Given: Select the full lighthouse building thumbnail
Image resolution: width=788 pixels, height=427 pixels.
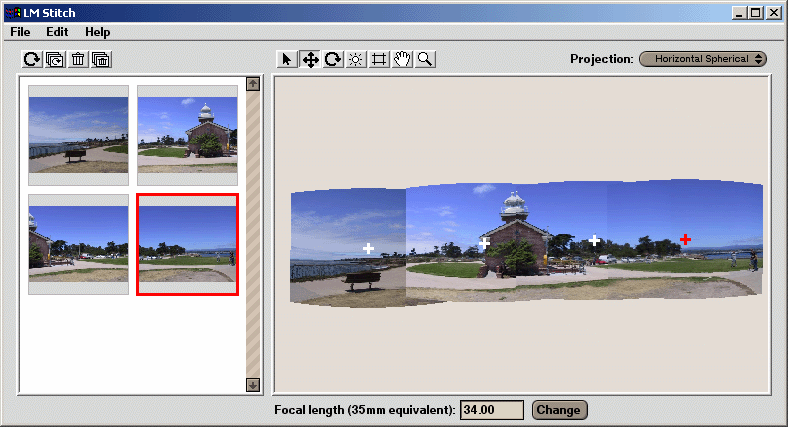Looking at the screenshot, I should coord(187,135).
